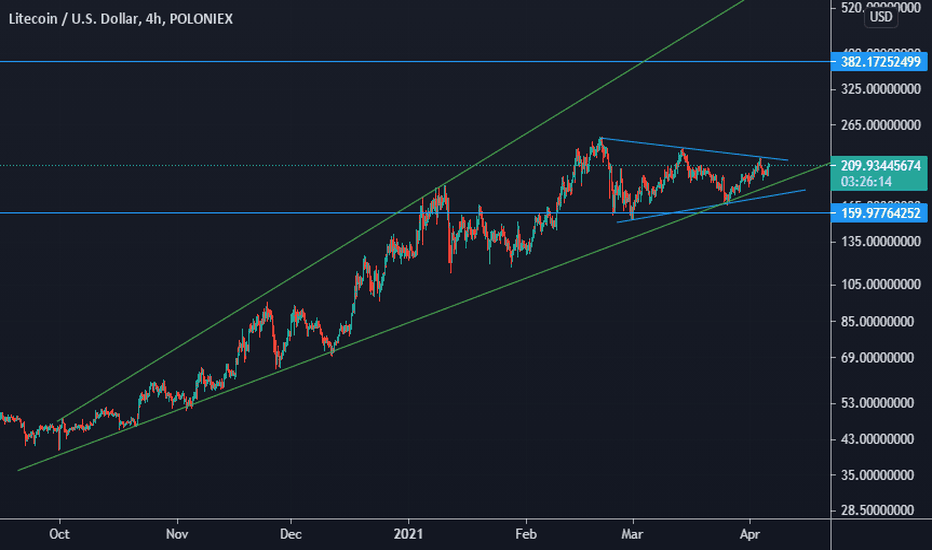Click the 135.00000000 price axis label

point(880,241)
